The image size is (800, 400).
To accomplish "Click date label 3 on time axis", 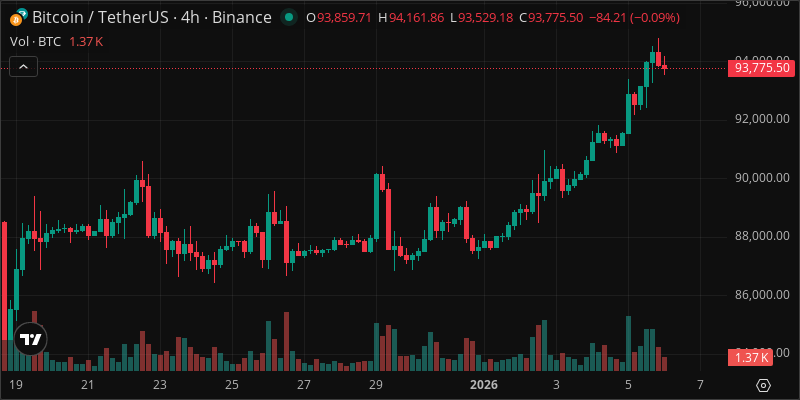I will 556,385.
